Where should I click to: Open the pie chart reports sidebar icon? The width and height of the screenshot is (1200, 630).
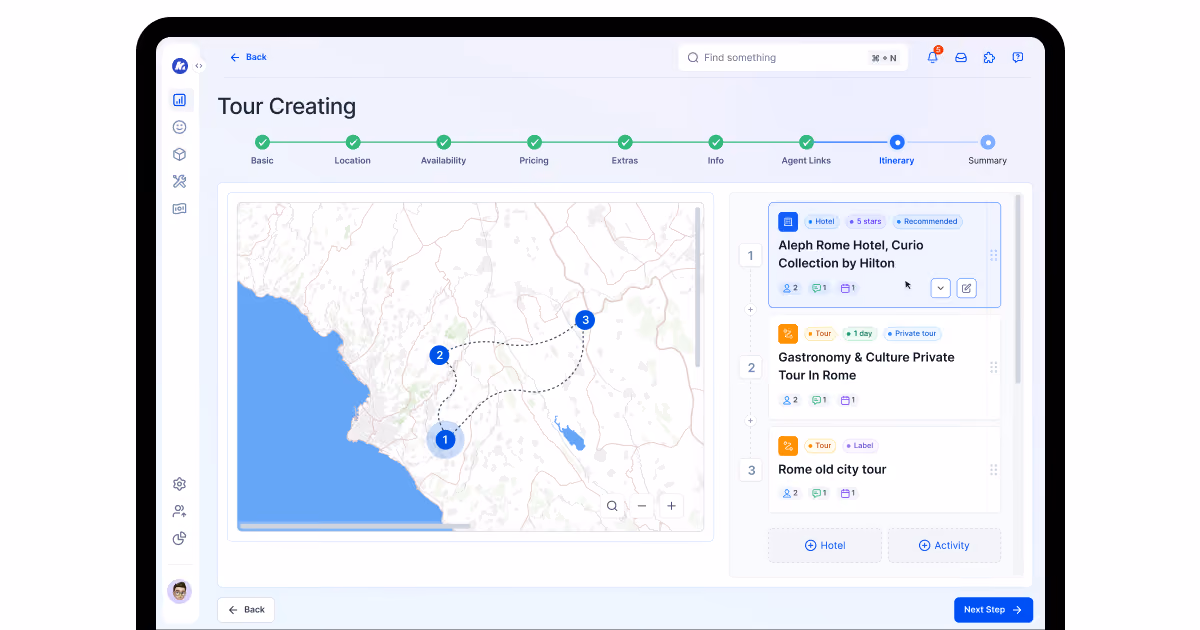pos(180,538)
